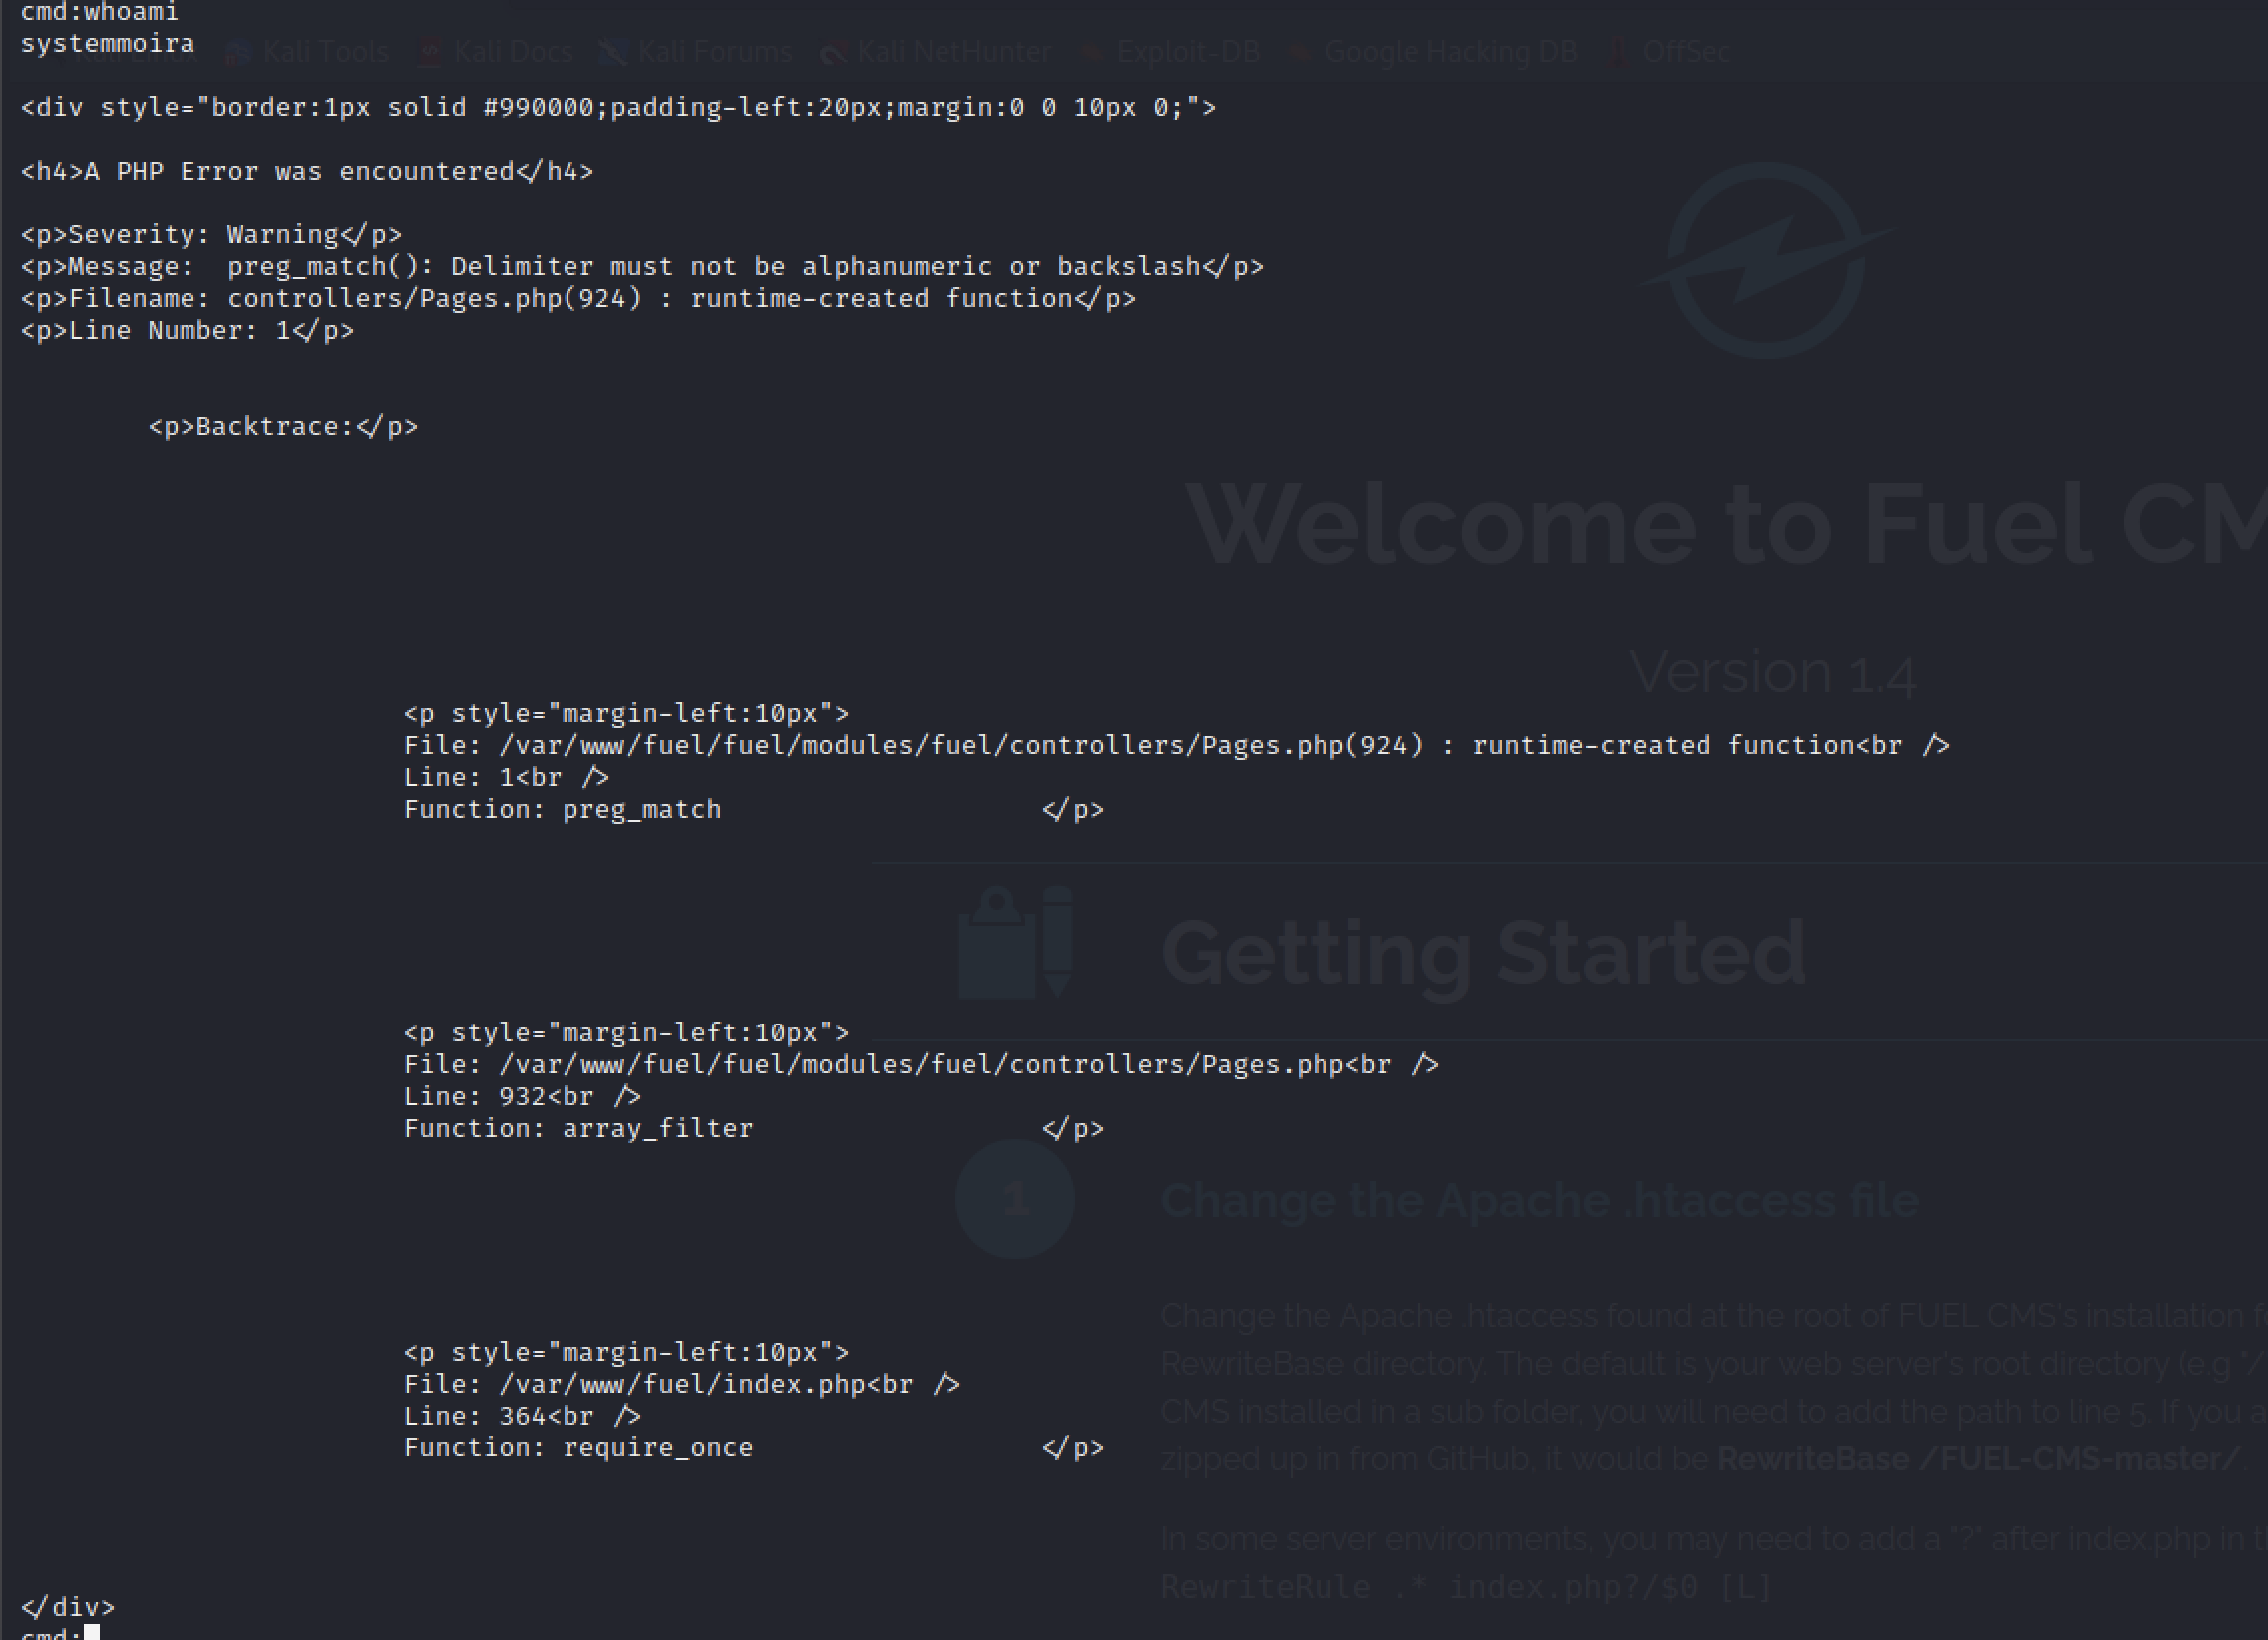This screenshot has height=1640, width=2268.
Task: Click the Version 1.4 text
Action: tap(1772, 672)
